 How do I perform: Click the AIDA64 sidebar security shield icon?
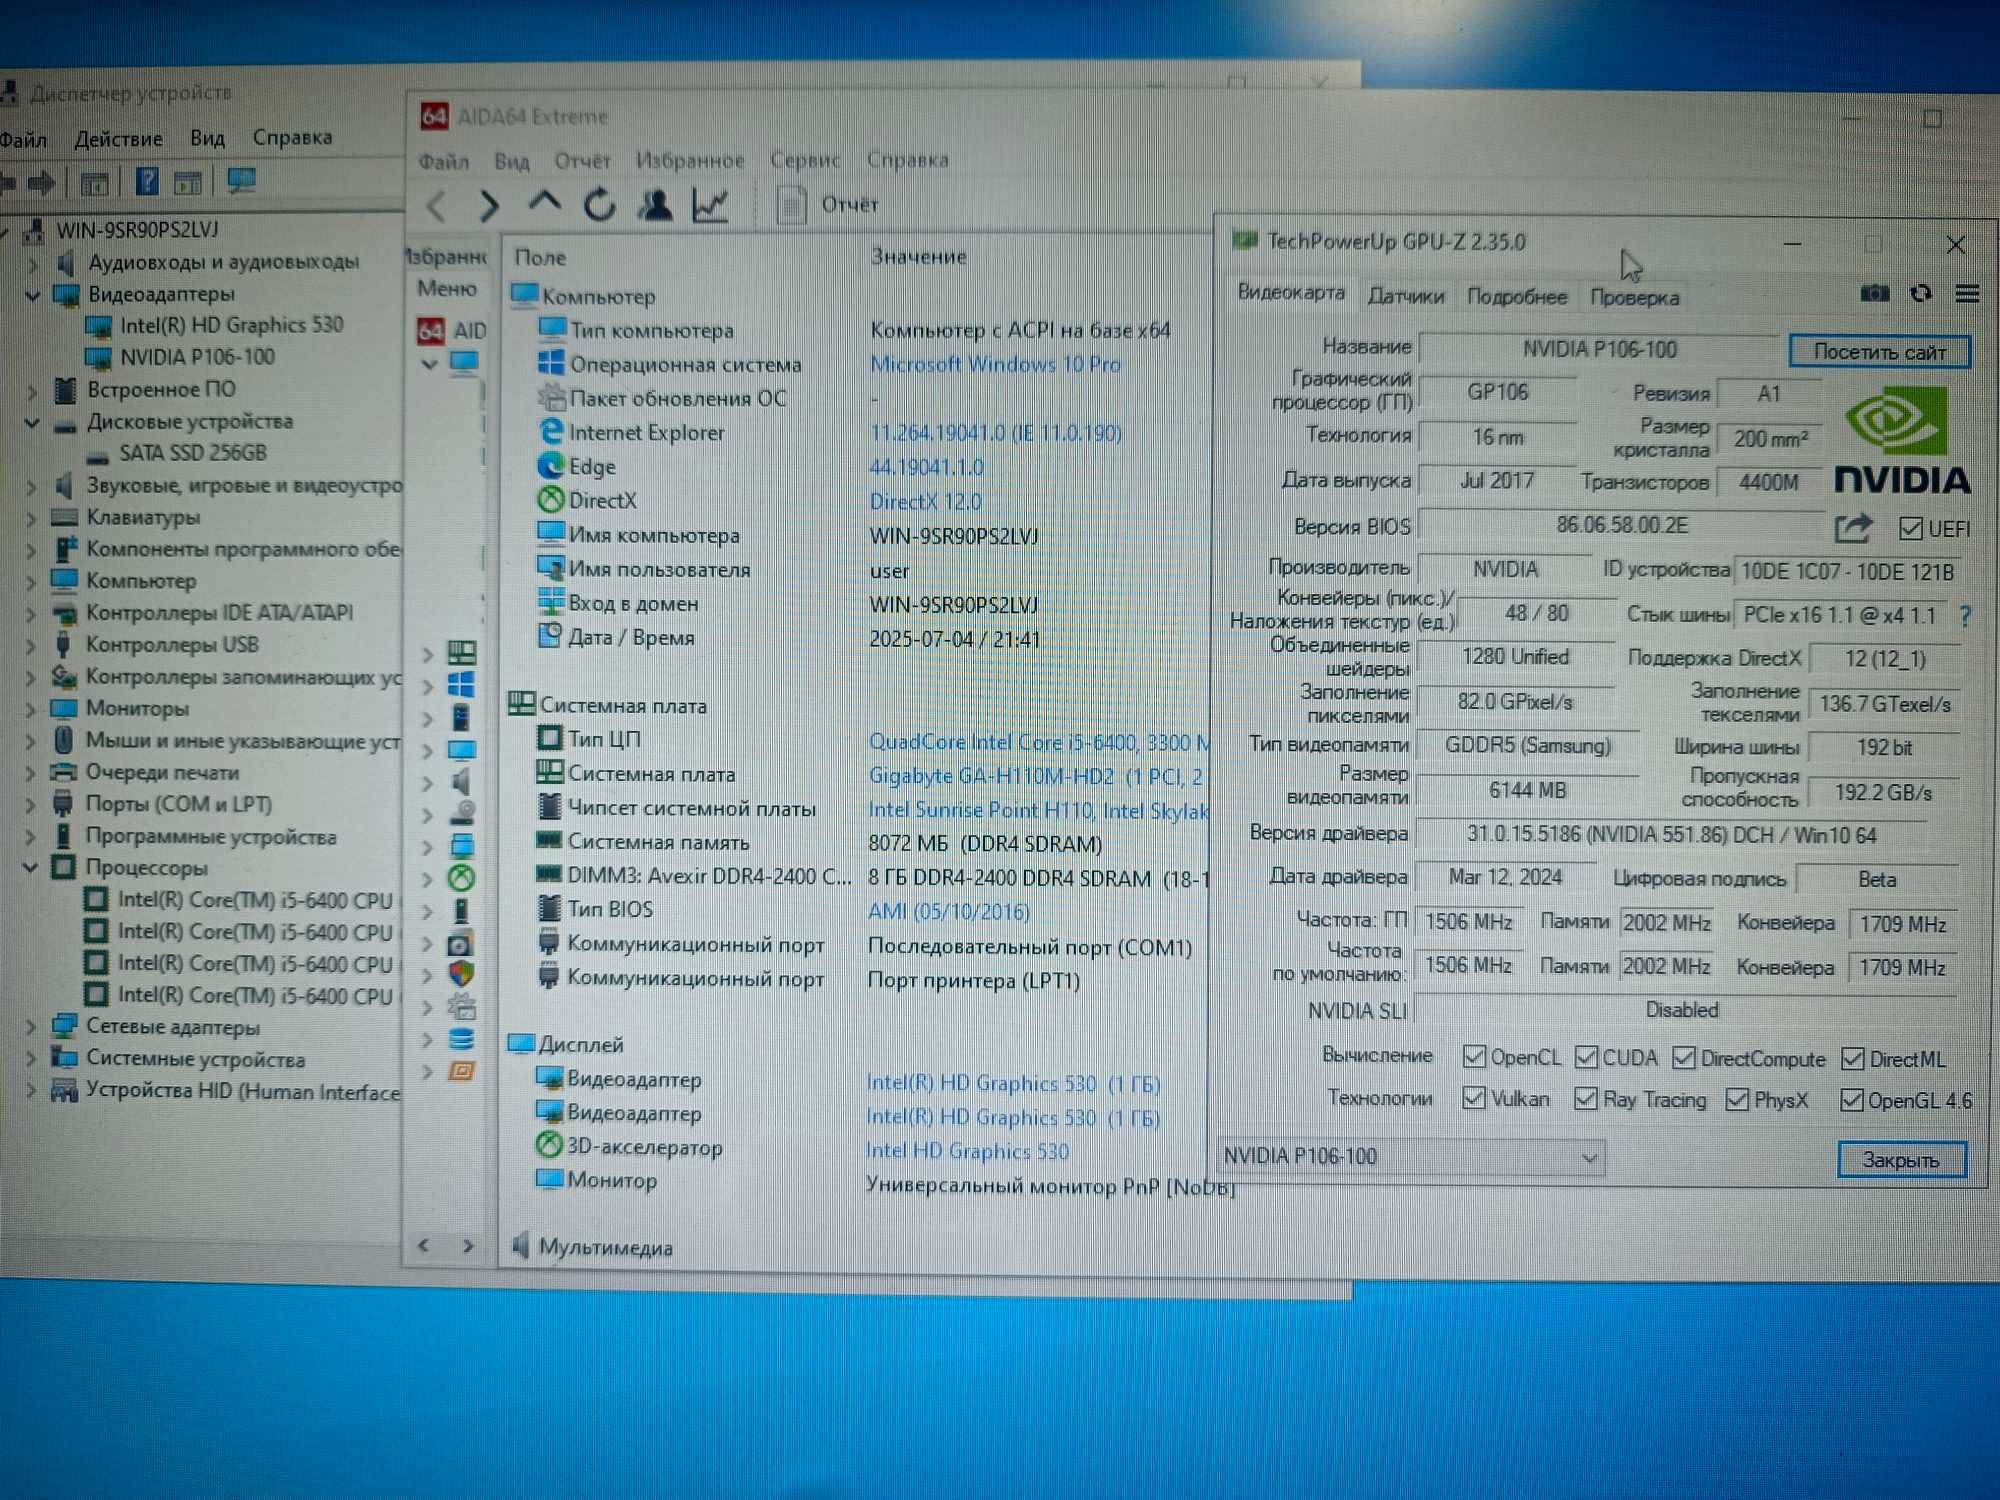(461, 973)
